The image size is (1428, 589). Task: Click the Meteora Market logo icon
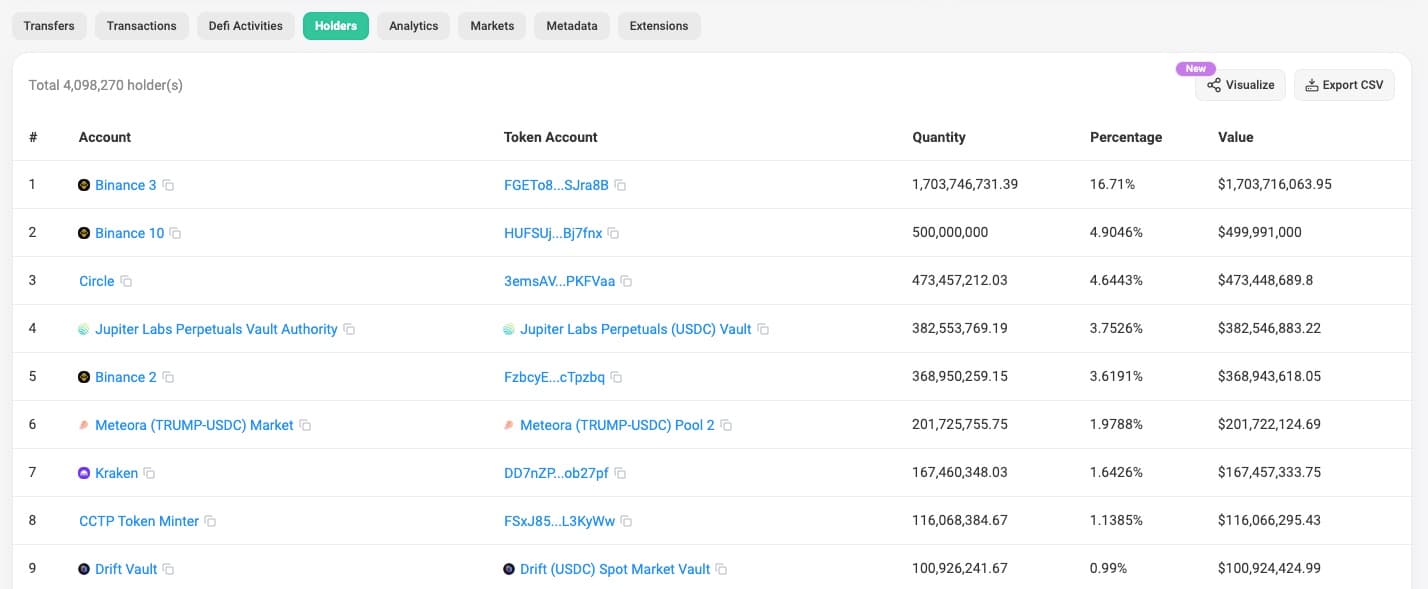pos(84,425)
